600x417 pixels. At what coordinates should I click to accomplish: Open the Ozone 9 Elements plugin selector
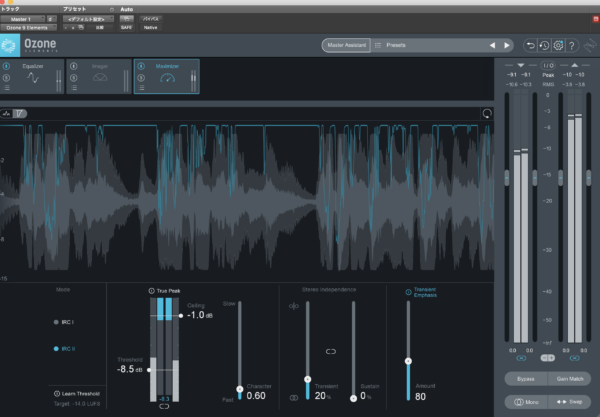click(x=28, y=28)
